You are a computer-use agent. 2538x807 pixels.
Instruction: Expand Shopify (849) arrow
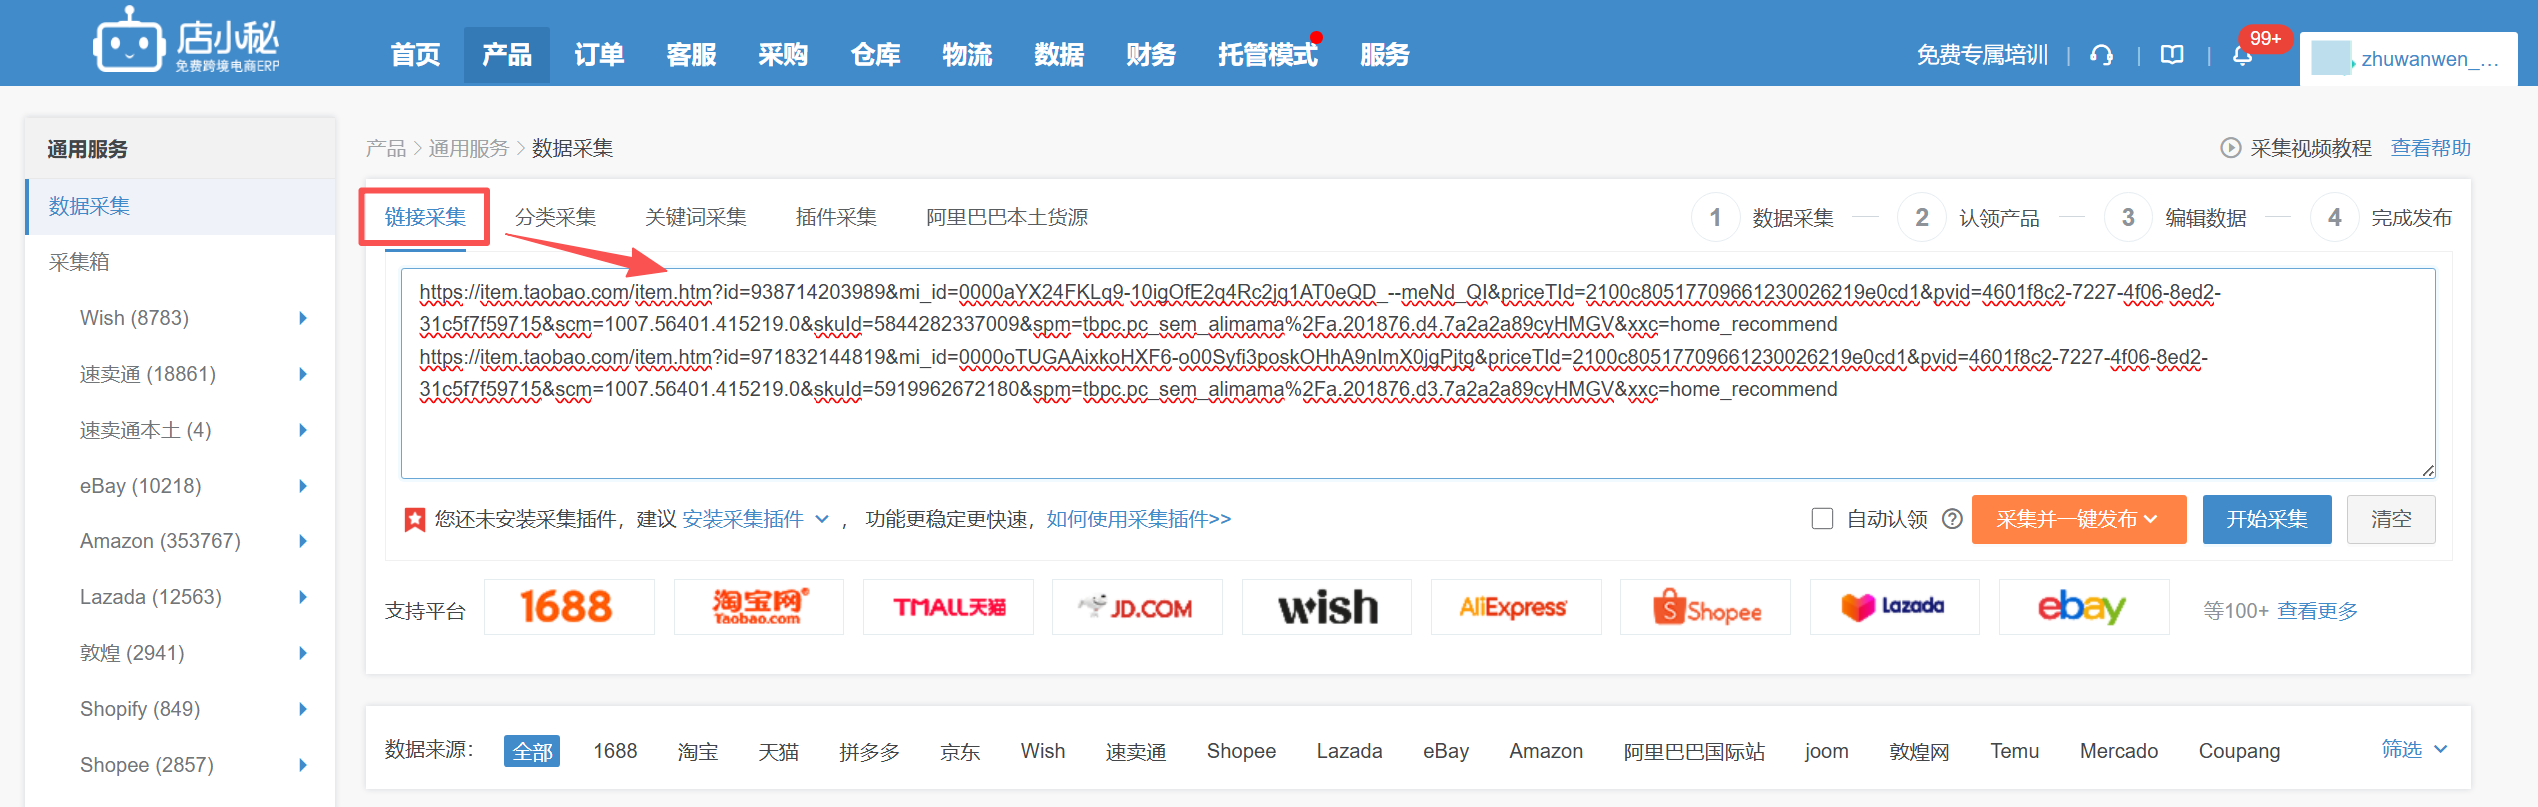(303, 709)
